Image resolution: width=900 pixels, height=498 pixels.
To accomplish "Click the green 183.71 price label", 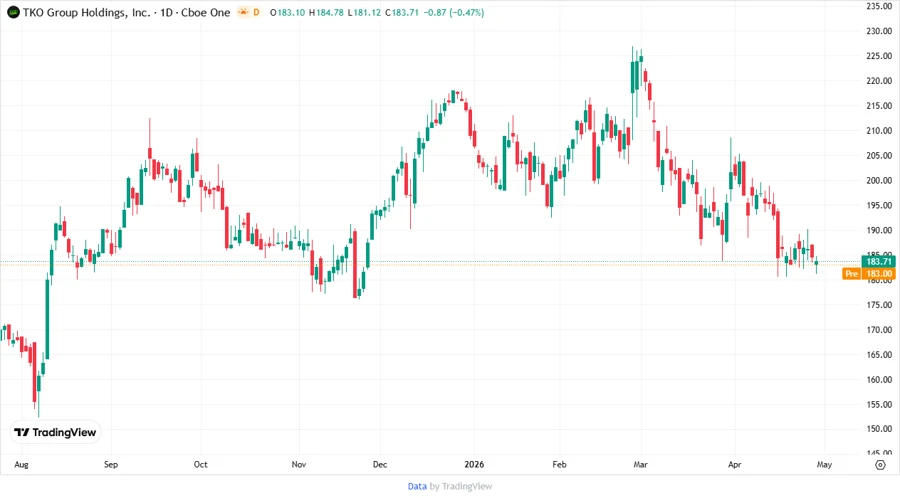I will click(878, 262).
